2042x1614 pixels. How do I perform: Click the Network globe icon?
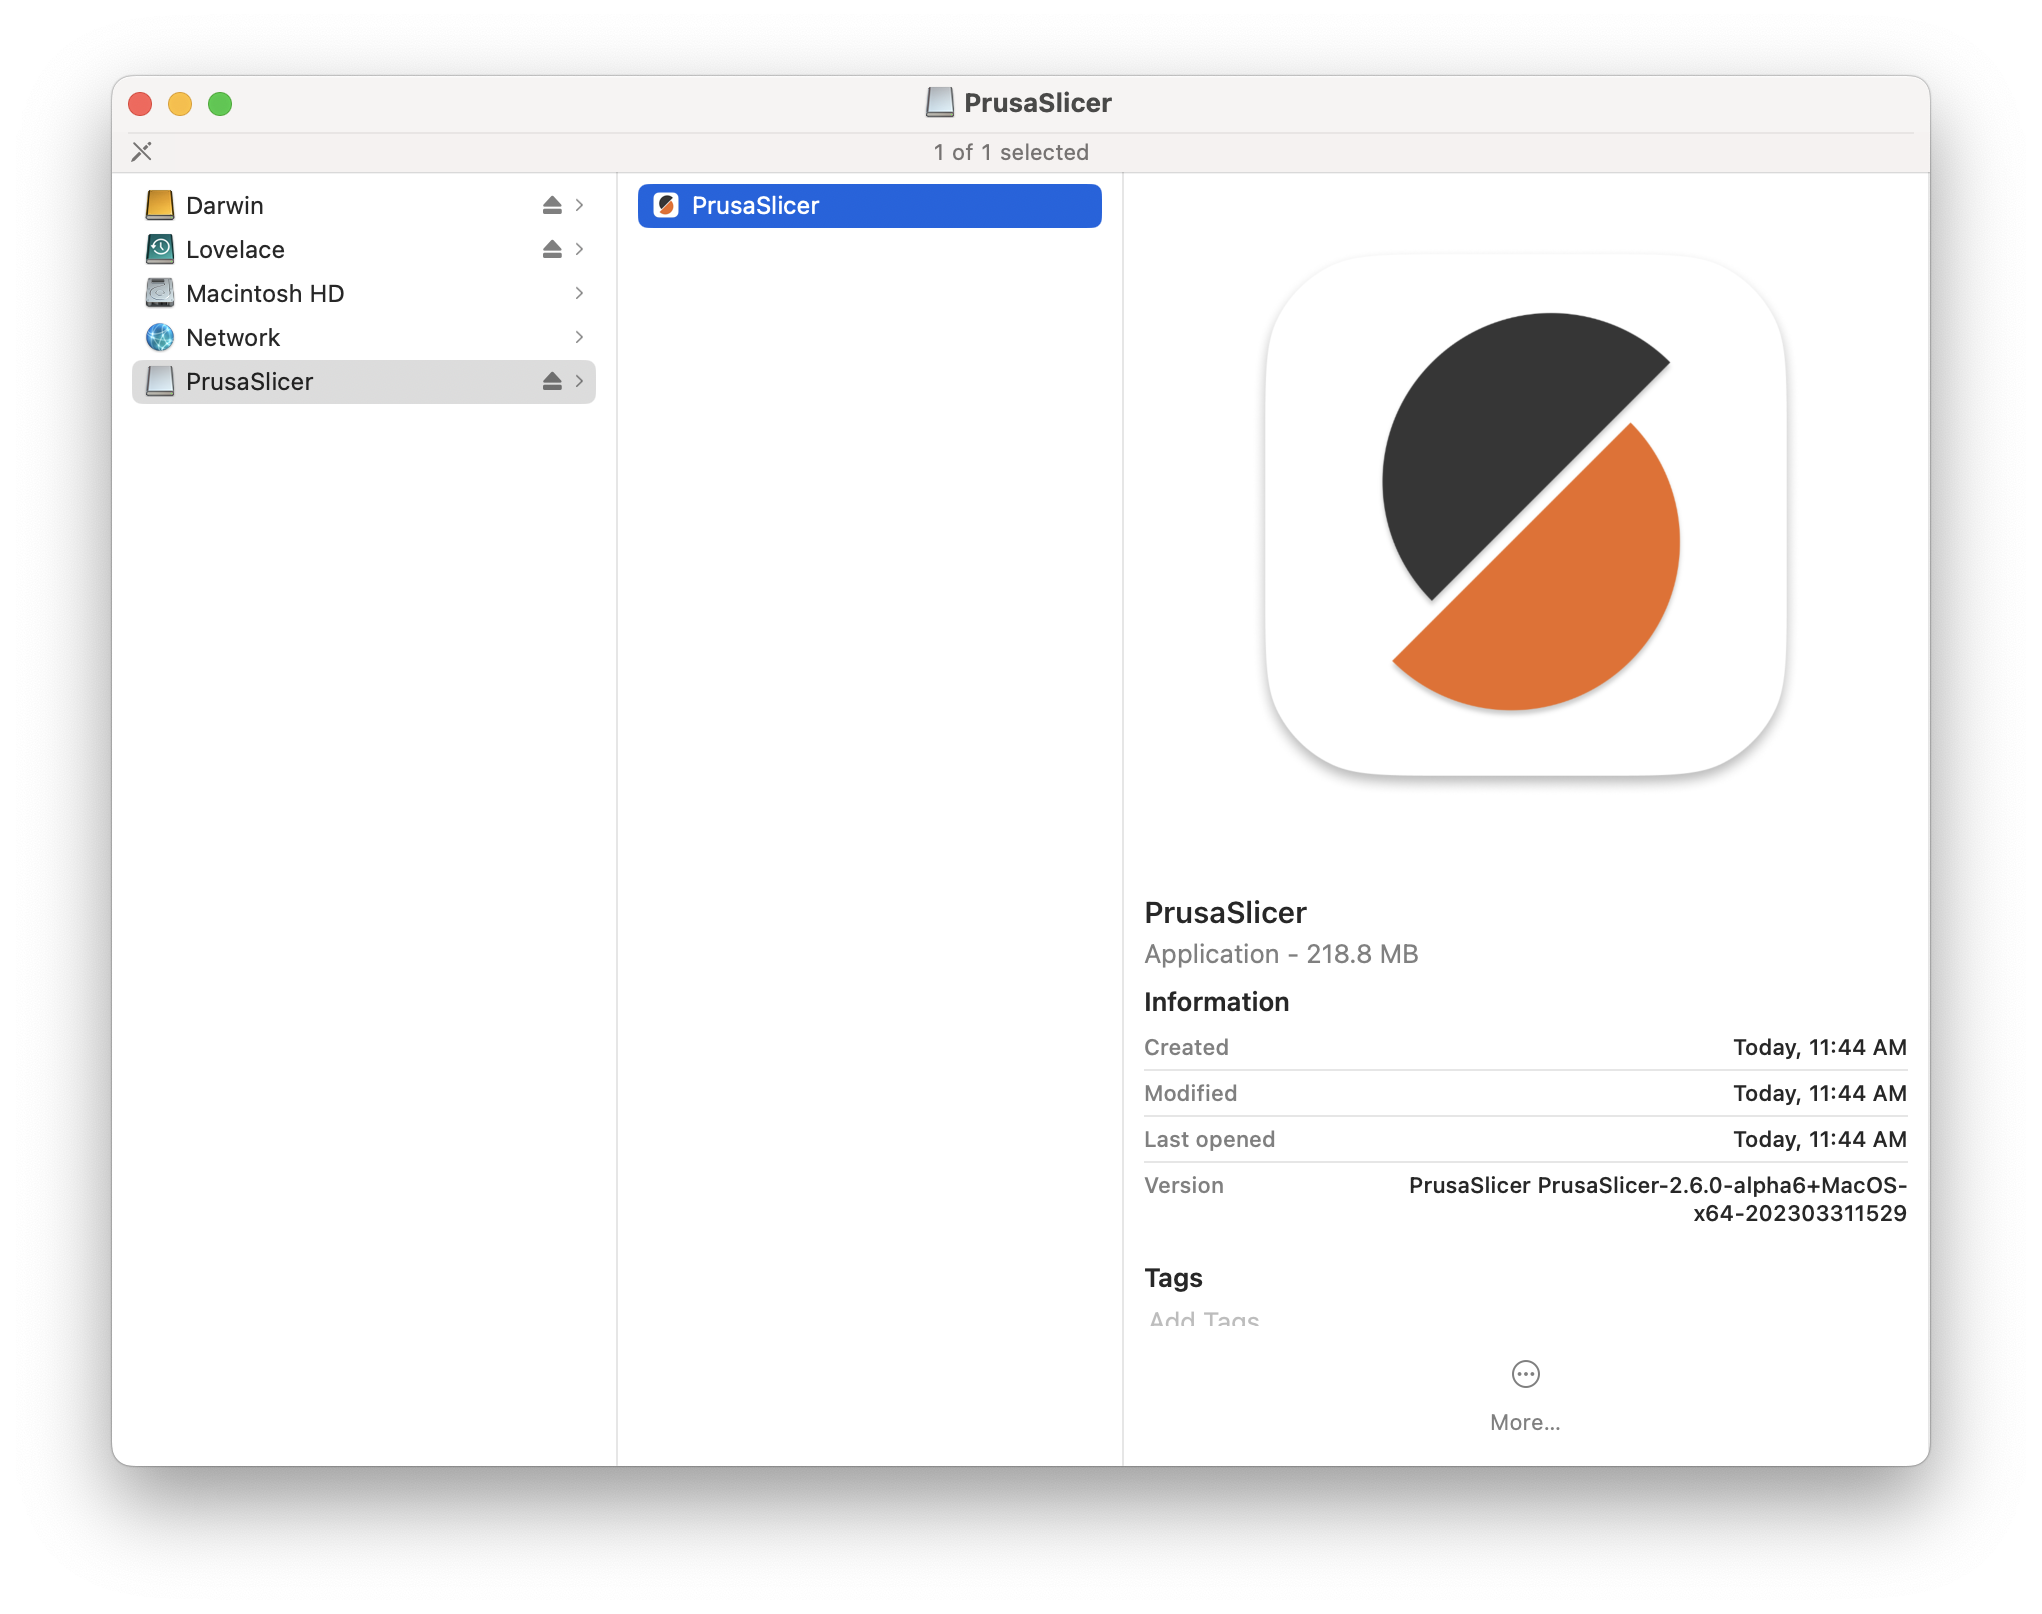160,337
